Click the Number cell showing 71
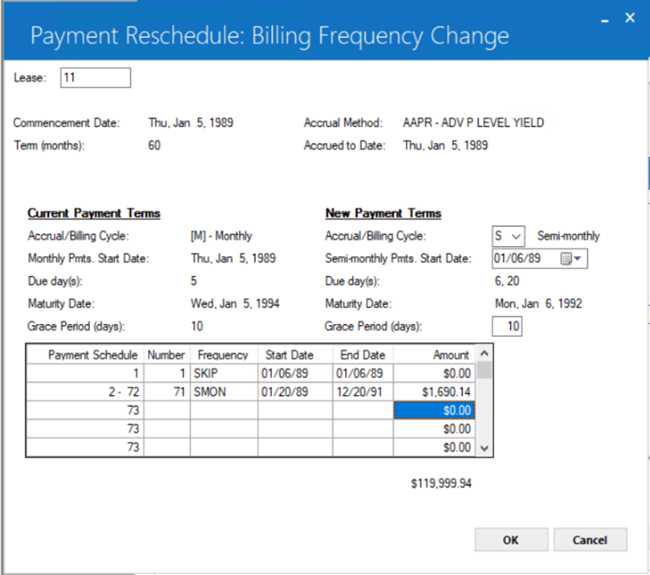The height and width of the screenshot is (575, 650). (167, 392)
